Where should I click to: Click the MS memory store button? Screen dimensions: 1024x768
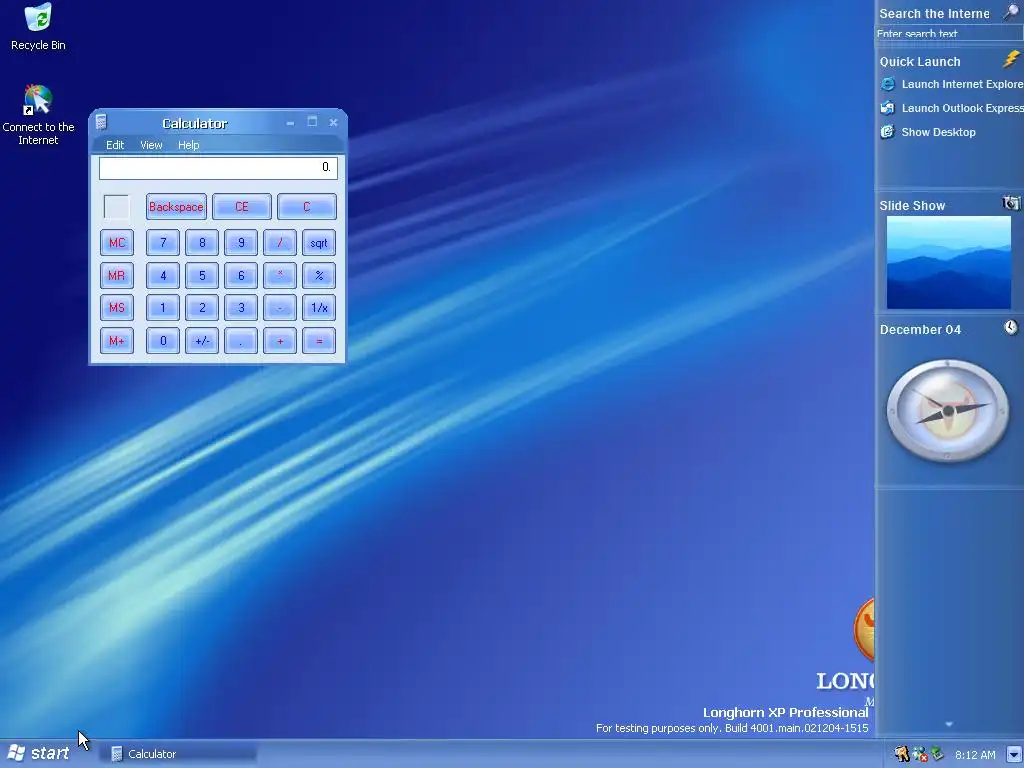coord(117,308)
